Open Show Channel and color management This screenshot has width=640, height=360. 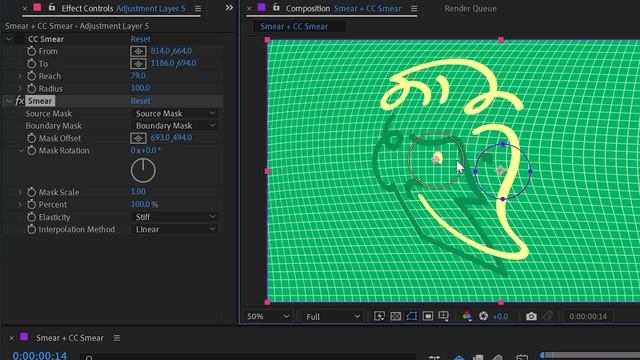467,316
